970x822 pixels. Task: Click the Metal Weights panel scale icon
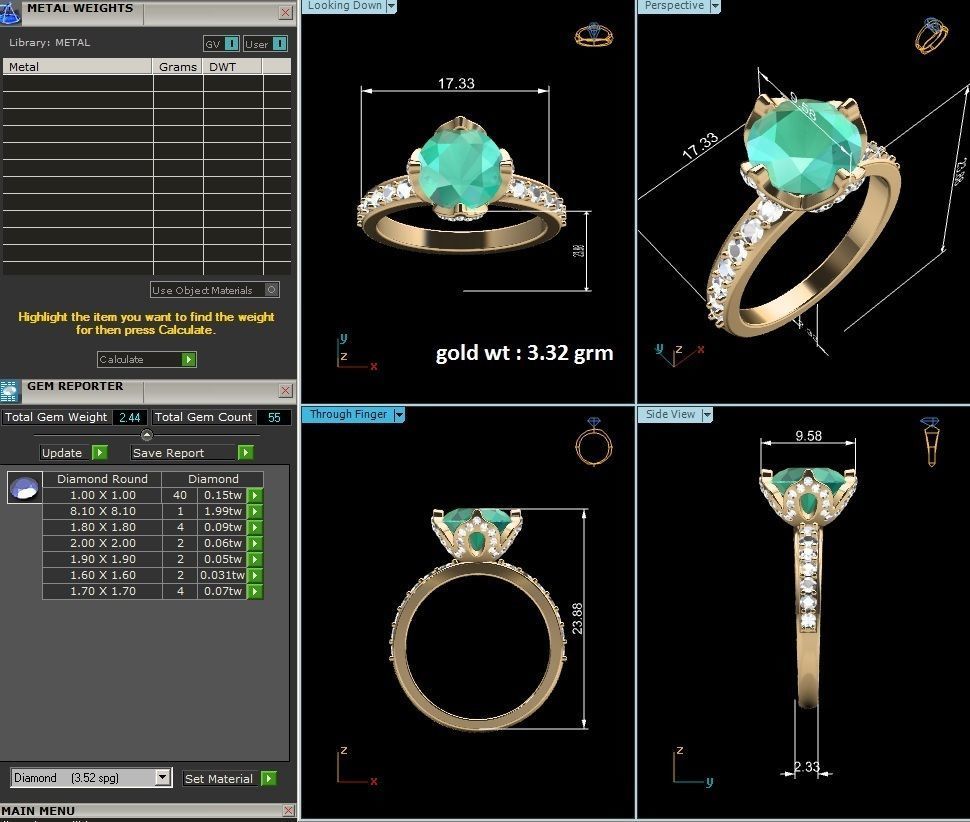tap(9, 12)
